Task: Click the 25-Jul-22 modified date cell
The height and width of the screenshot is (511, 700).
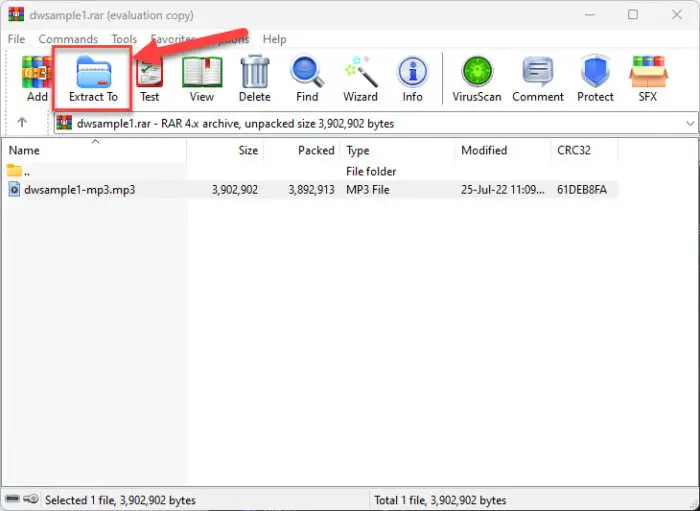Action: (503, 190)
